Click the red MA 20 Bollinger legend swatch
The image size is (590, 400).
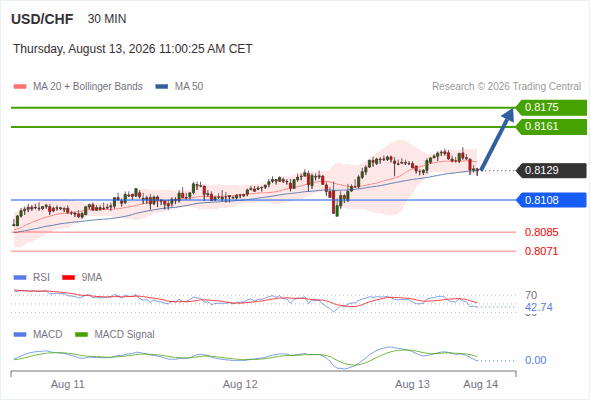click(x=20, y=87)
